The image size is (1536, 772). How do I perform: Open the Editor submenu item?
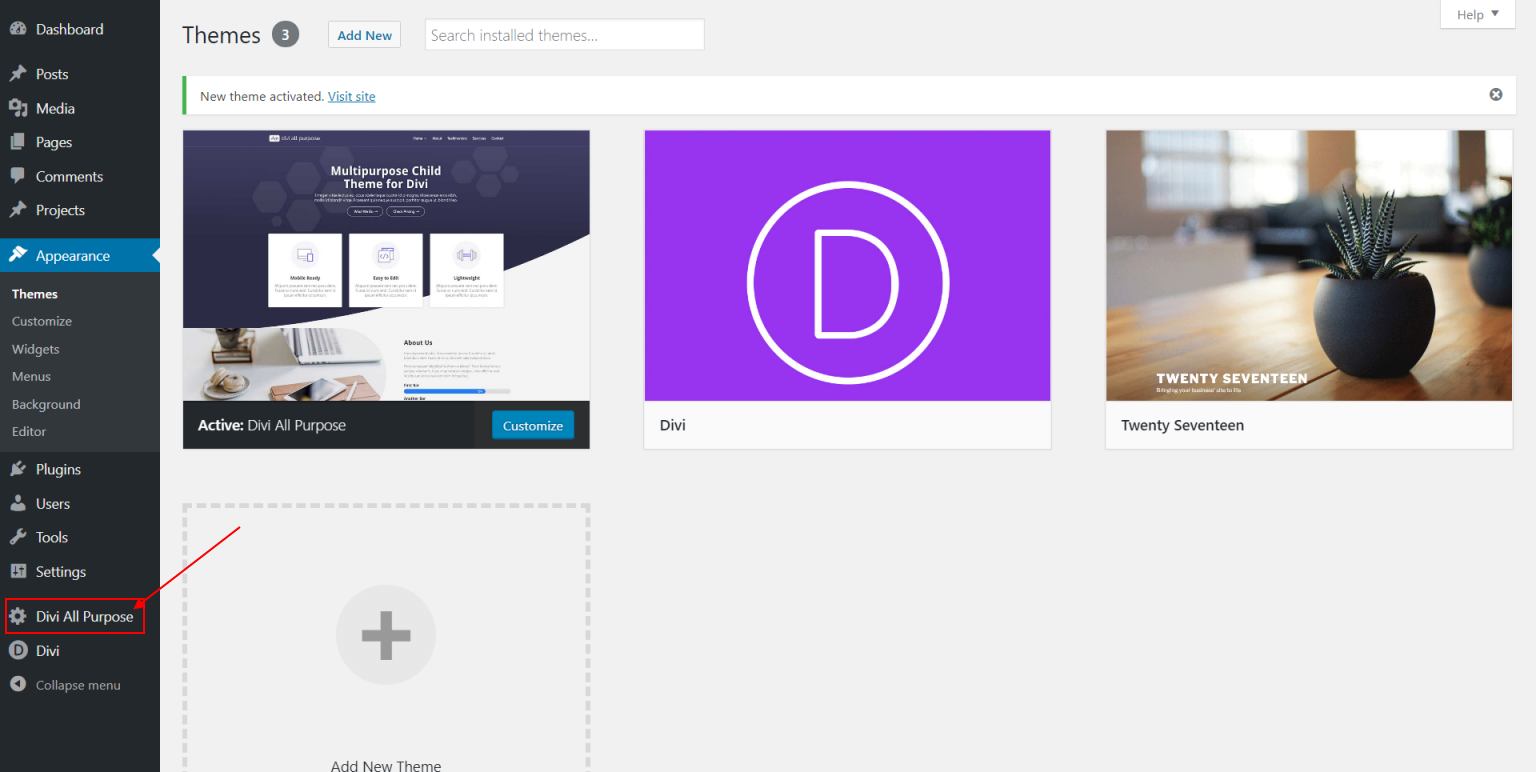tap(29, 431)
